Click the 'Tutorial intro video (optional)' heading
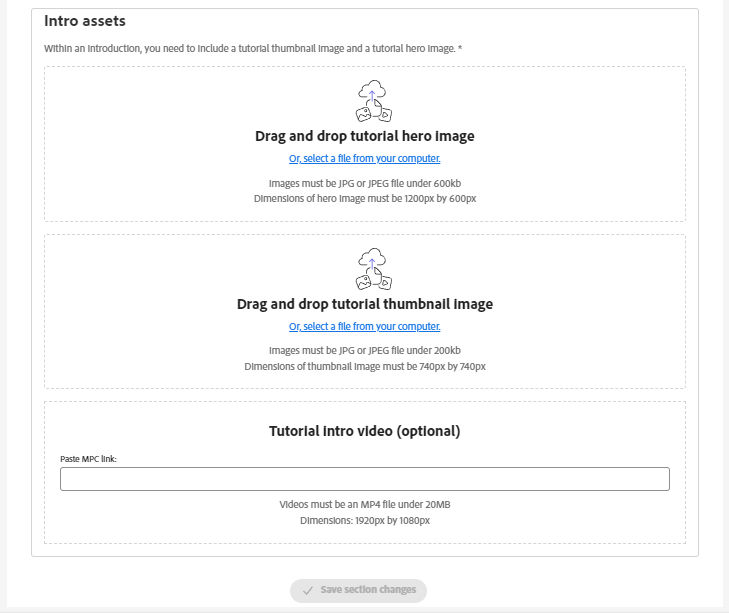The image size is (729, 613). [364, 432]
